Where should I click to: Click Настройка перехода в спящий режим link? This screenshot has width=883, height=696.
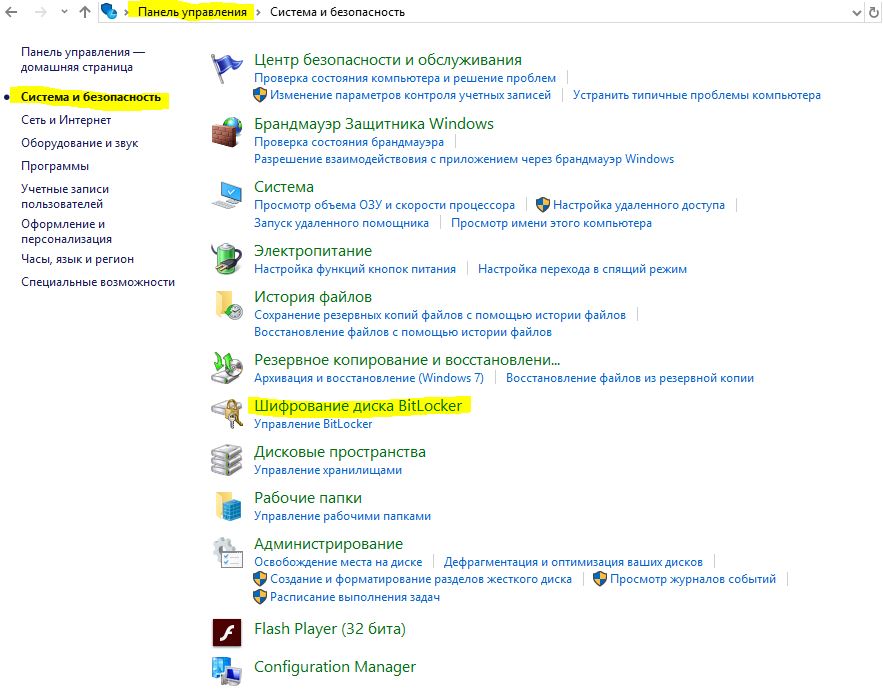[582, 269]
